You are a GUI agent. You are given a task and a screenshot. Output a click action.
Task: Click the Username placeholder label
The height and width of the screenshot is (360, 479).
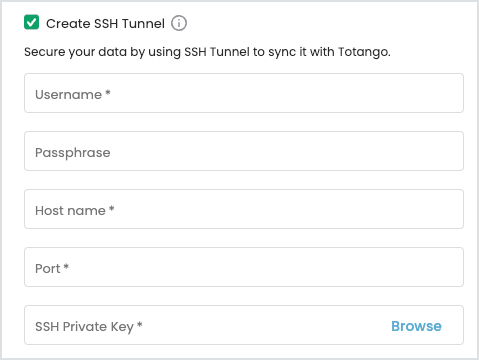click(73, 94)
